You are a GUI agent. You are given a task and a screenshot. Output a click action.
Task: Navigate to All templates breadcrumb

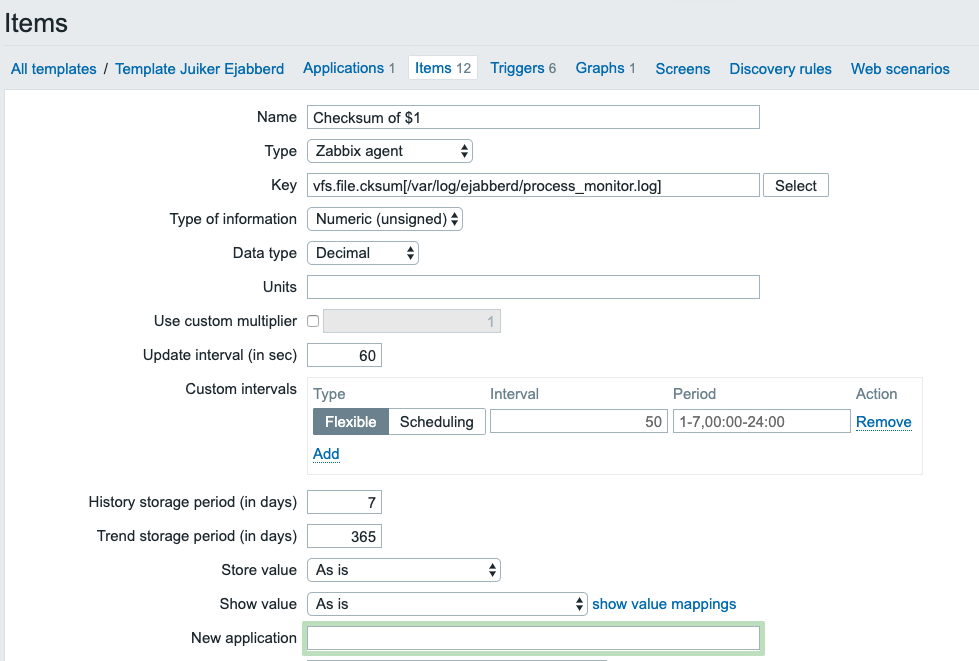pyautogui.click(x=53, y=69)
